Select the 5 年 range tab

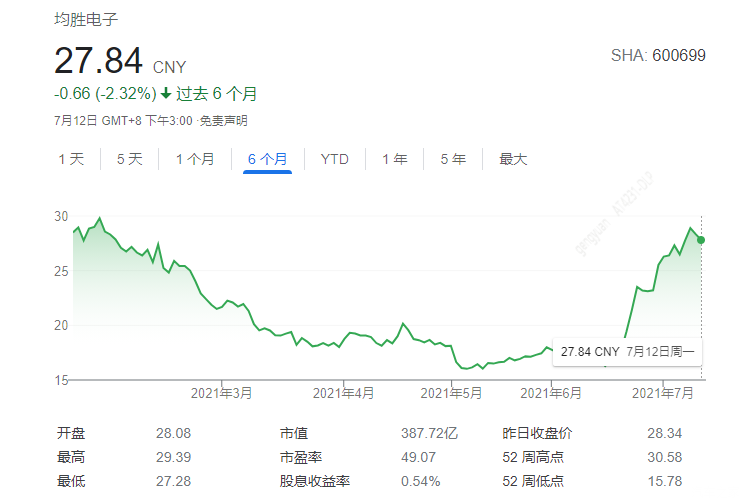click(453, 159)
